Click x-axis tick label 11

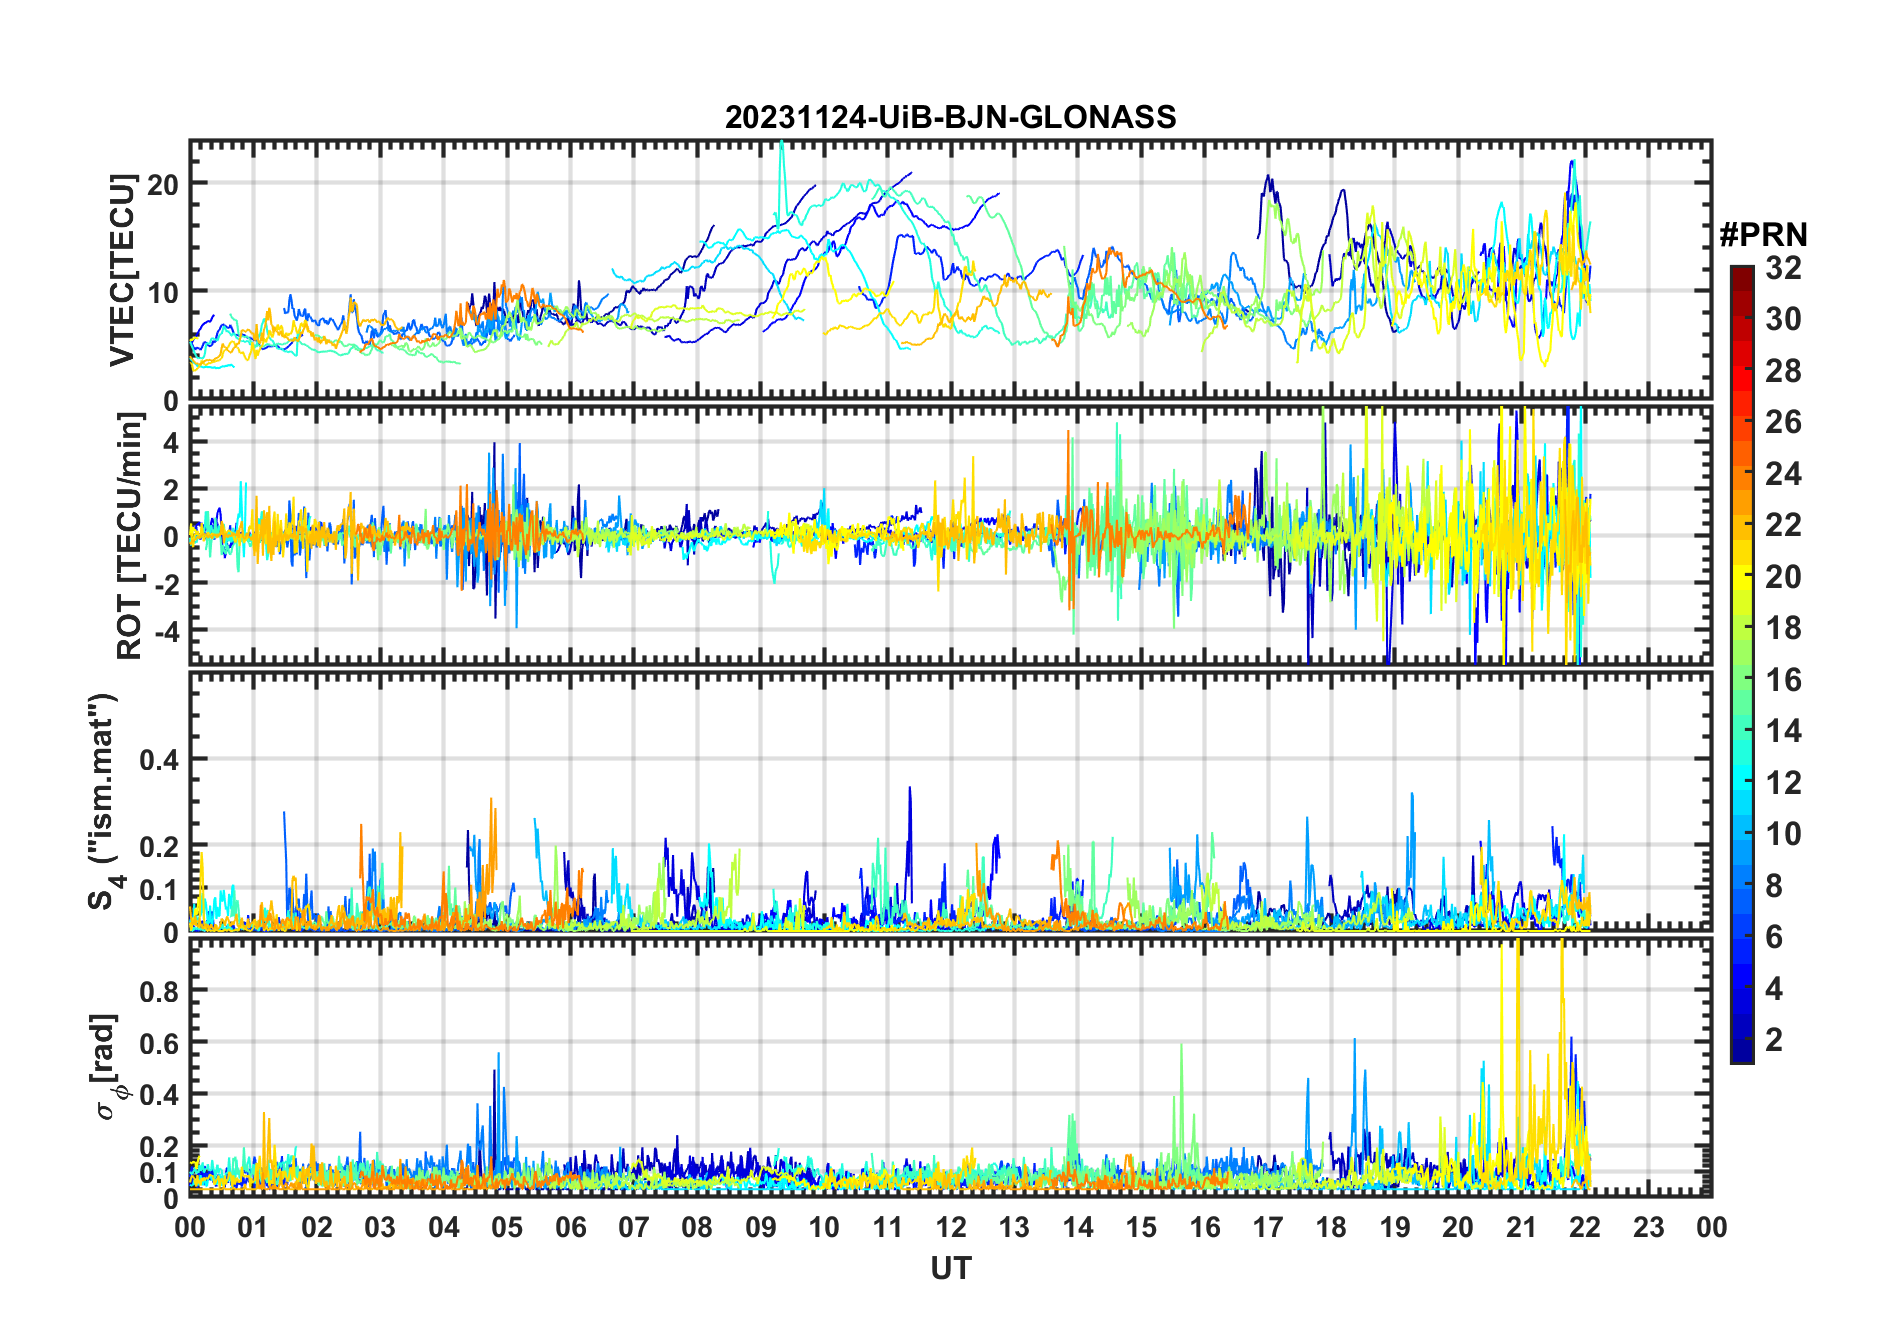[x=887, y=1227]
